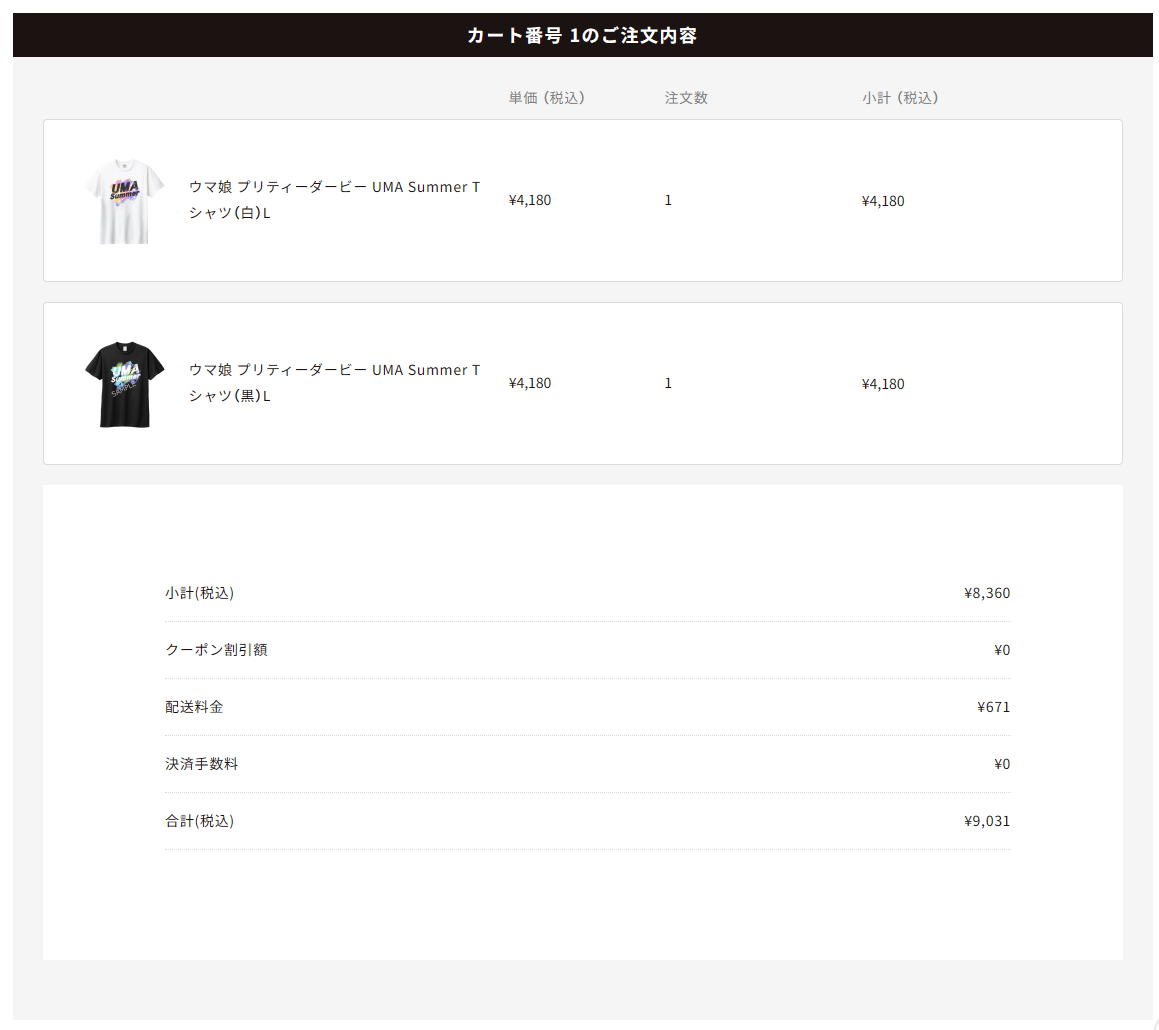1159x1030 pixels.
Task: Select the black T-shirt's unit price
Action: point(530,383)
